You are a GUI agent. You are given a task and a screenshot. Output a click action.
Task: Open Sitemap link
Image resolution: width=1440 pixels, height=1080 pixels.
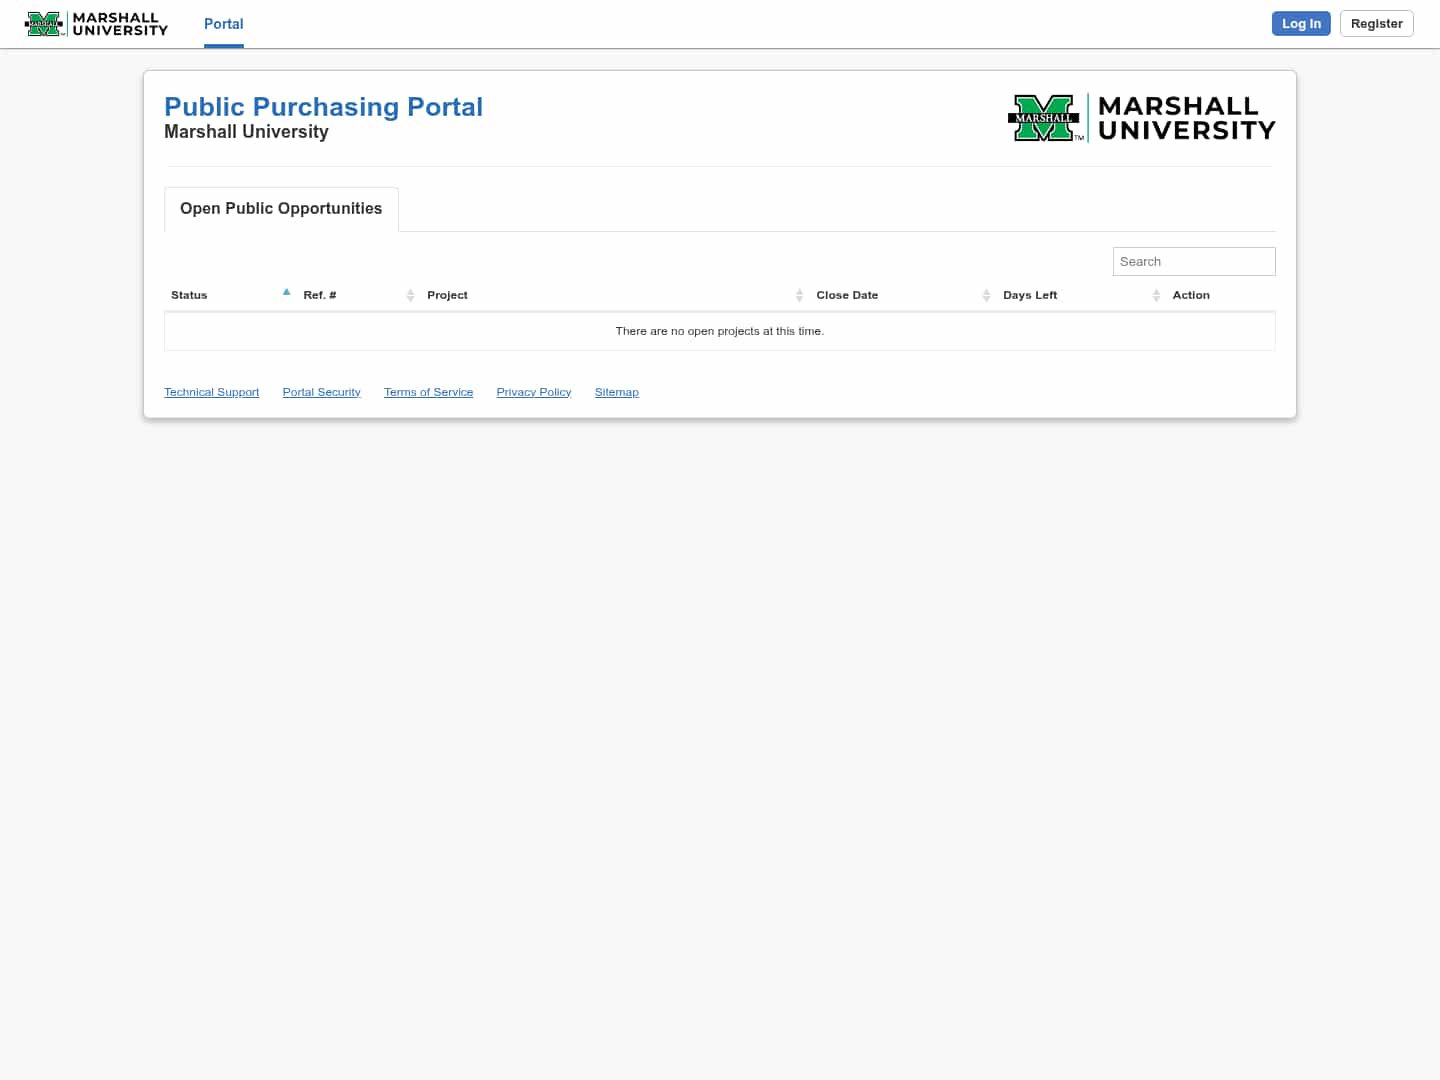coord(616,392)
